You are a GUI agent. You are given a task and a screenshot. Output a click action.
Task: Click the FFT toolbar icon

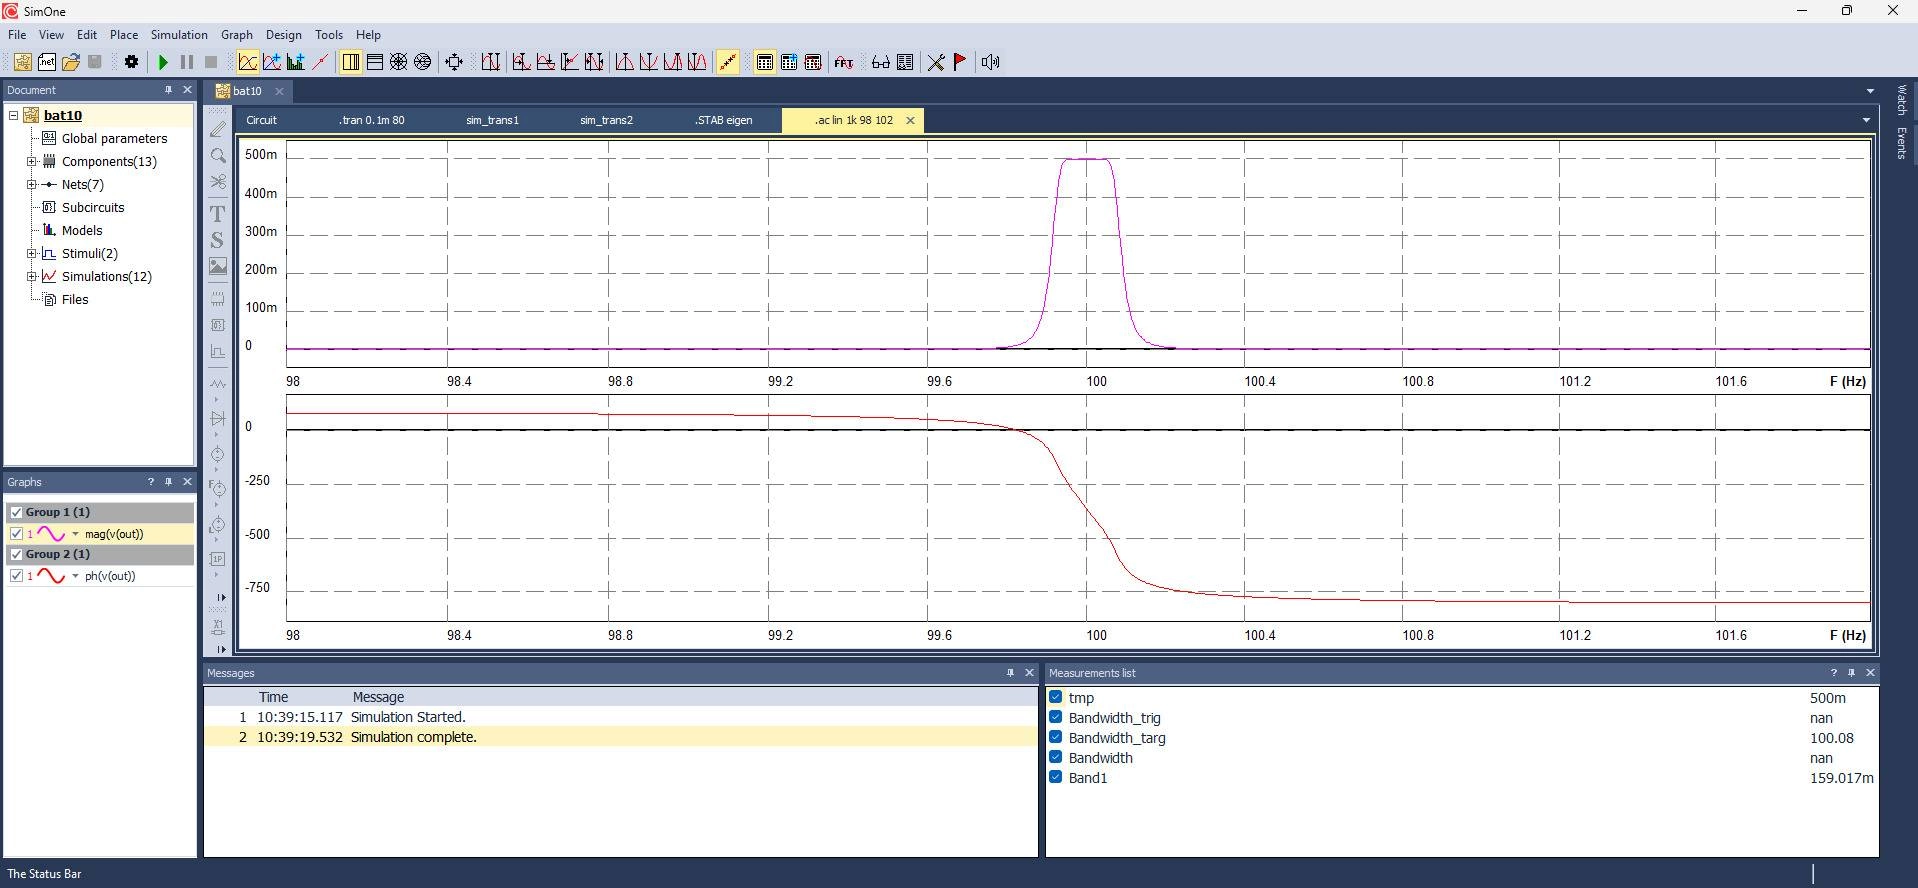[x=844, y=62]
